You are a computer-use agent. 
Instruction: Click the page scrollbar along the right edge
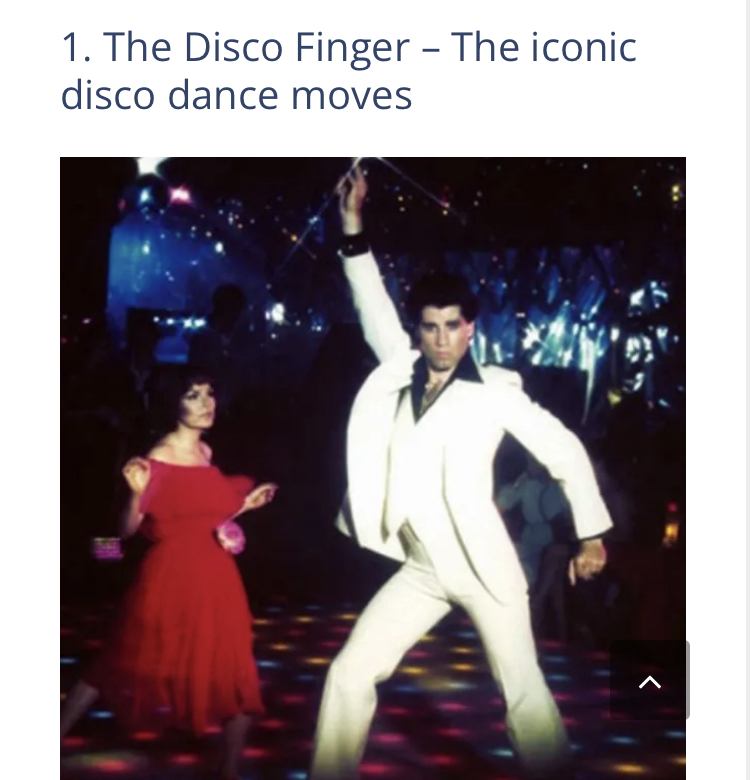coord(748,390)
